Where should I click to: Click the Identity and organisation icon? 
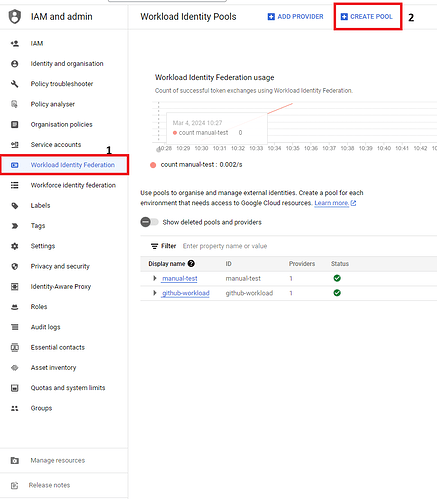coord(15,64)
